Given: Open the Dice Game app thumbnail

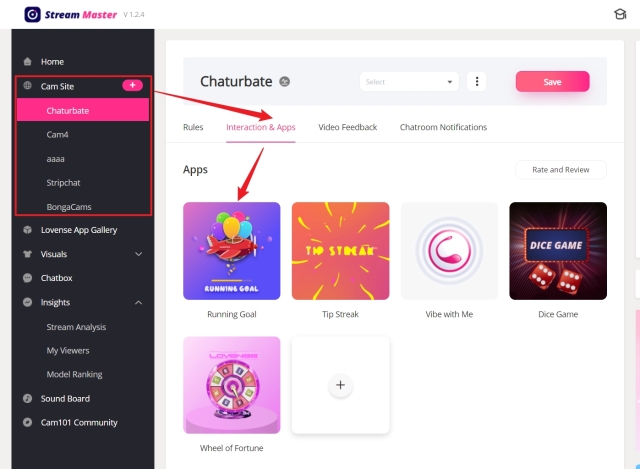Looking at the screenshot, I should coord(558,251).
